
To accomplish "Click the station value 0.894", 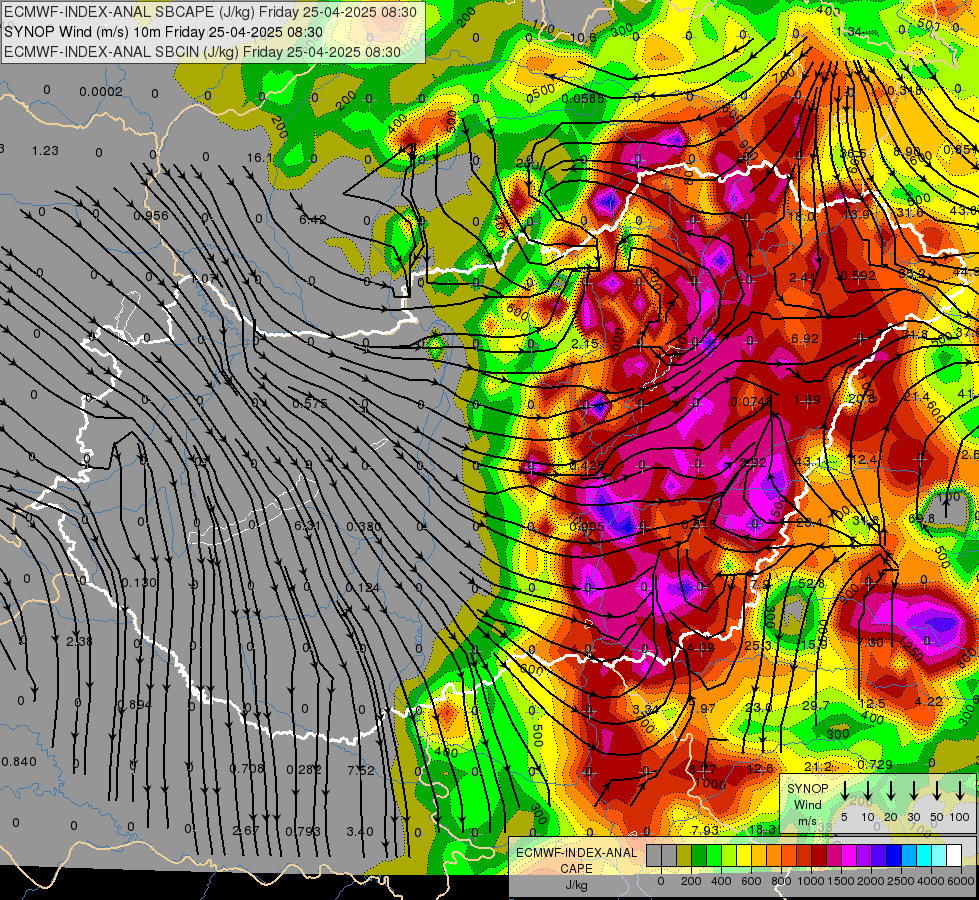I will 135,705.
